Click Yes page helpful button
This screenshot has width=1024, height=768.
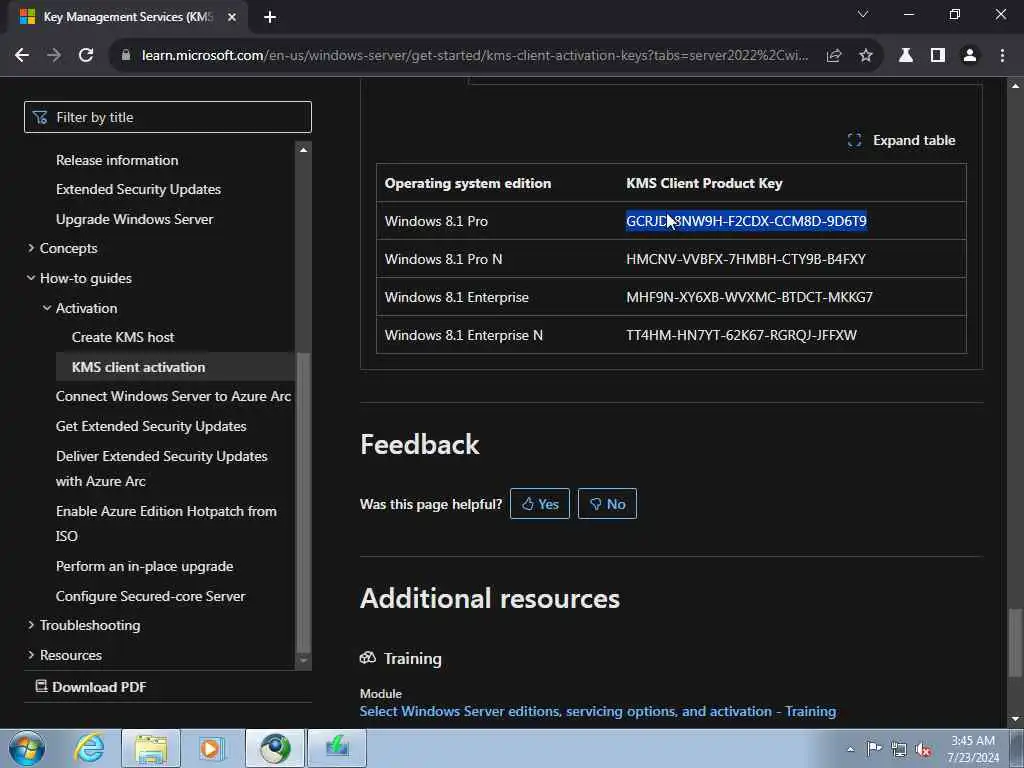point(539,504)
